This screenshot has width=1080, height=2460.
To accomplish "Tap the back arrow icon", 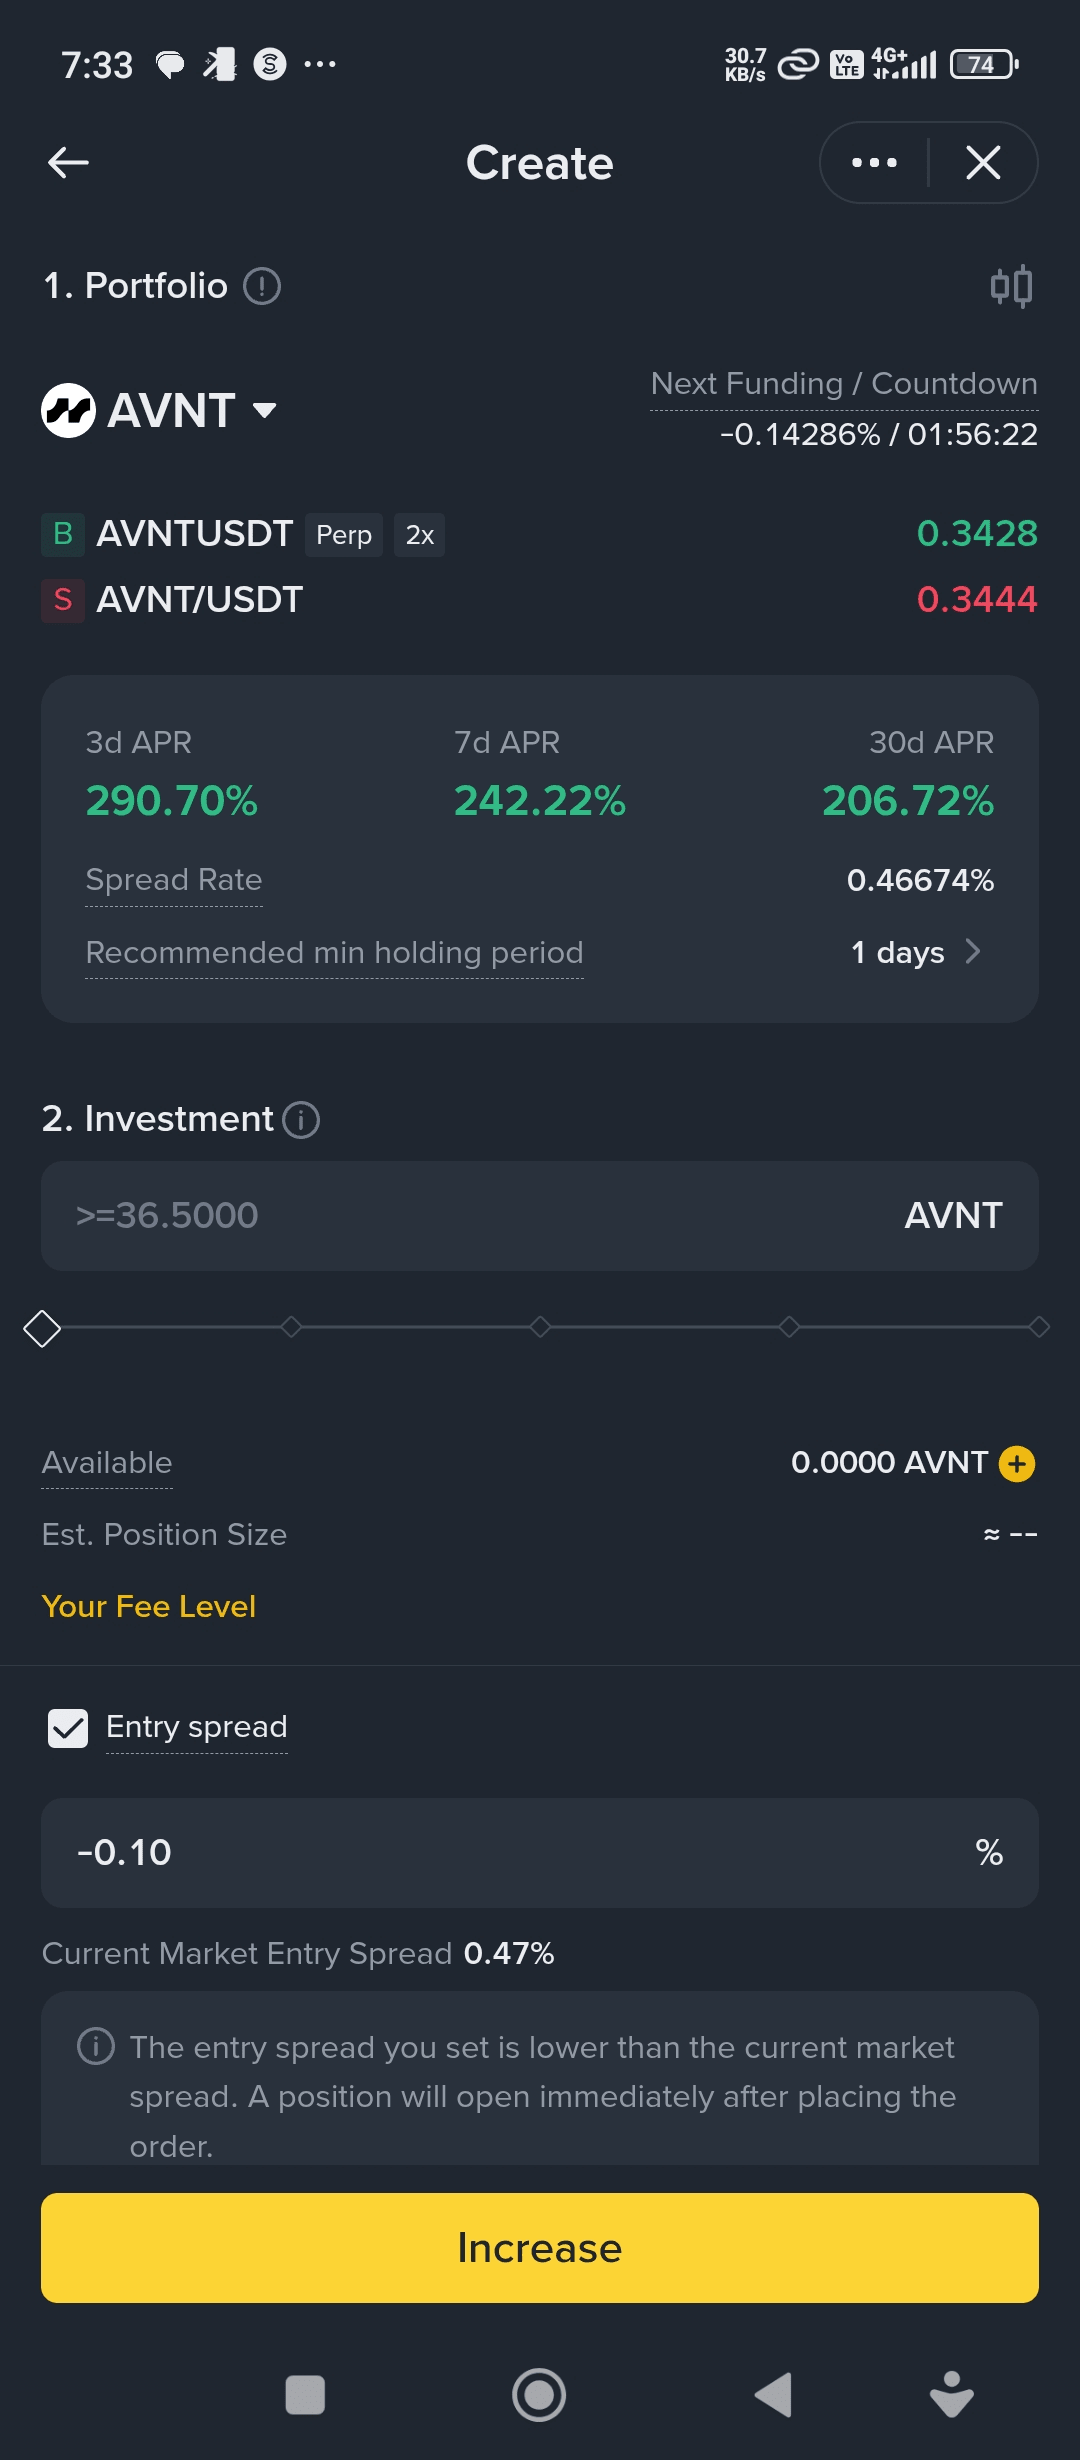I will point(68,162).
